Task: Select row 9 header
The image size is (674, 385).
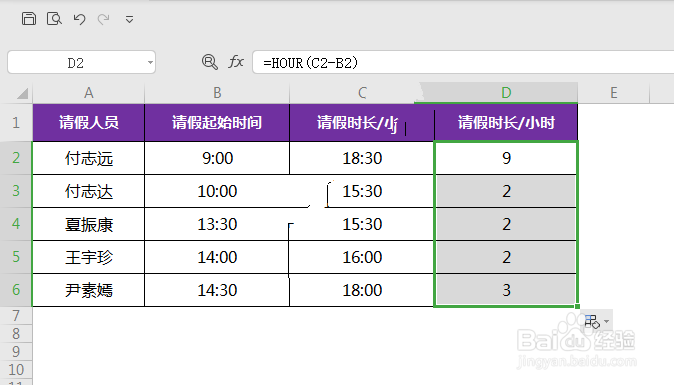Action: [16, 352]
